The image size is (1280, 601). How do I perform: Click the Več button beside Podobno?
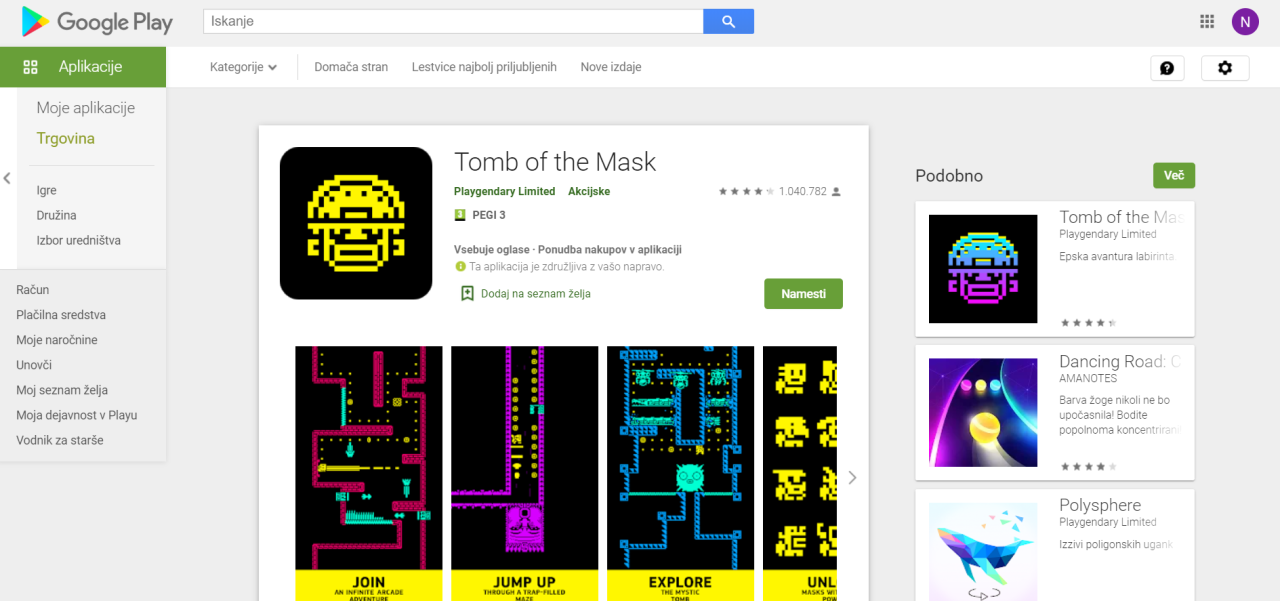pyautogui.click(x=1174, y=175)
